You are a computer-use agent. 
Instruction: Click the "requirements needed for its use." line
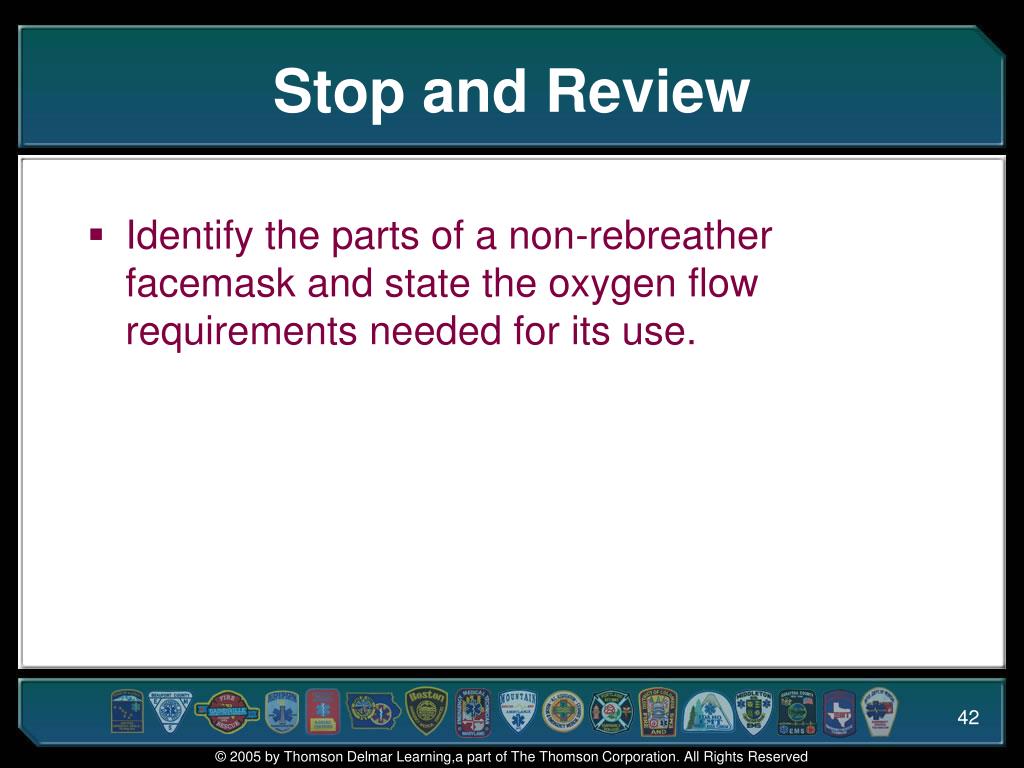411,330
